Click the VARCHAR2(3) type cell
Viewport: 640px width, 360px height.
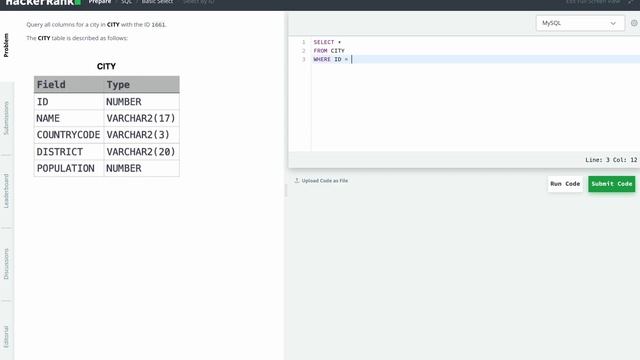[141, 135]
